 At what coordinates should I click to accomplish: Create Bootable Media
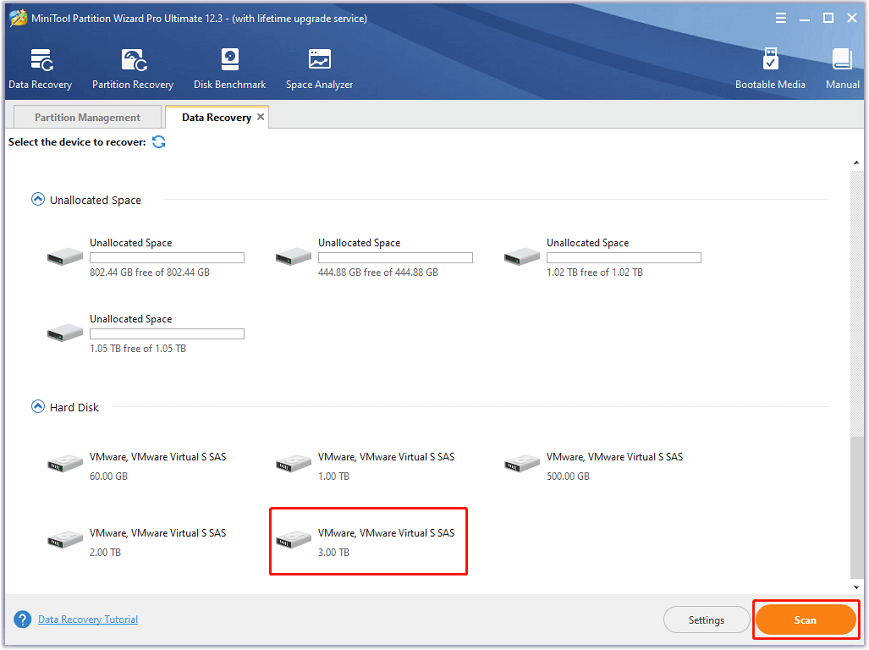[770, 69]
